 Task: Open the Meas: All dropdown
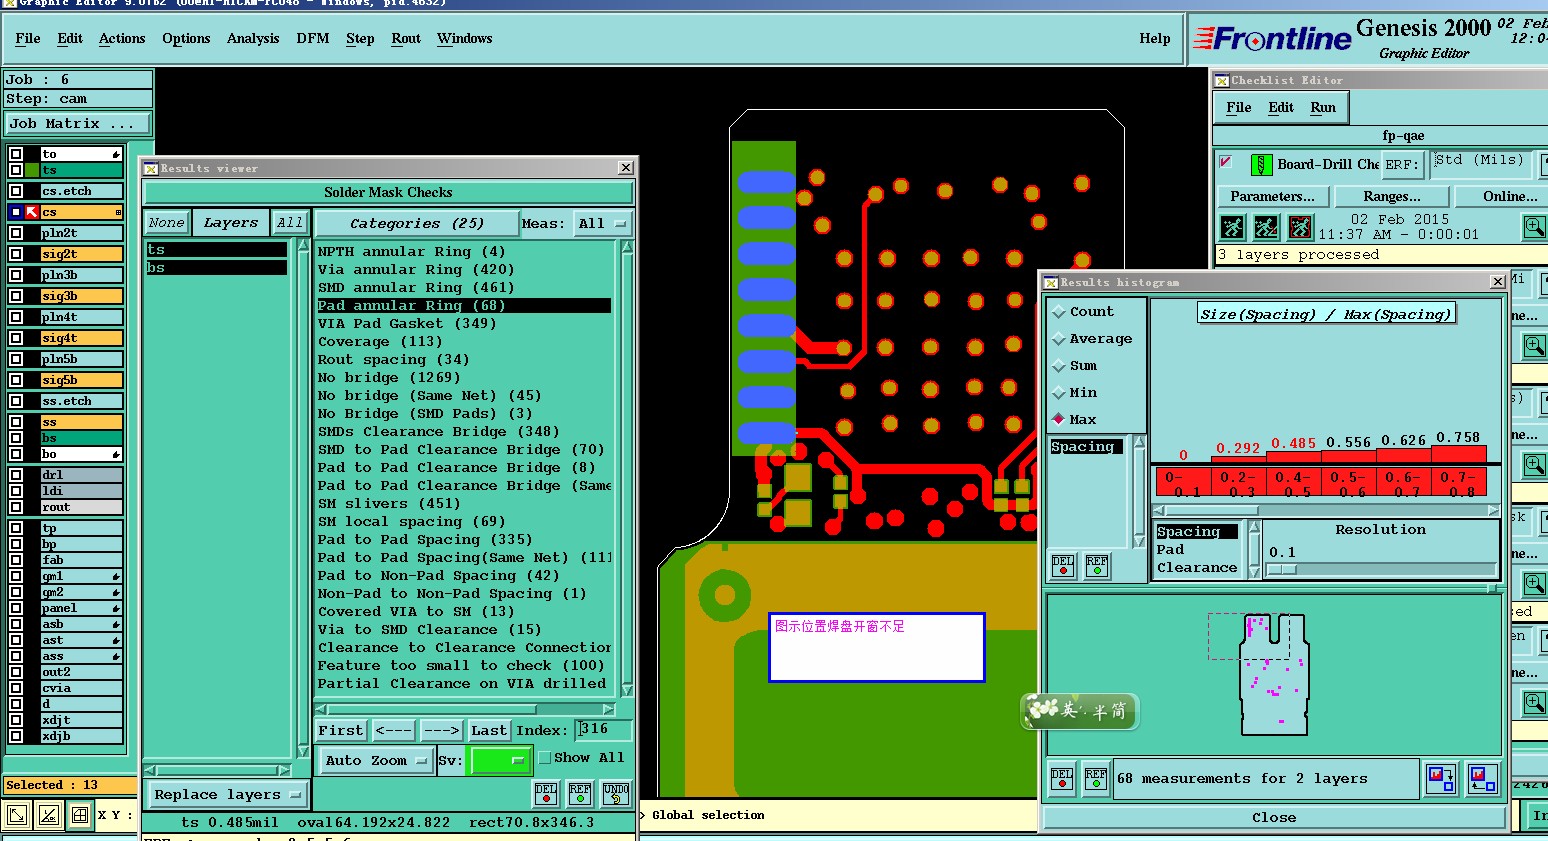603,223
